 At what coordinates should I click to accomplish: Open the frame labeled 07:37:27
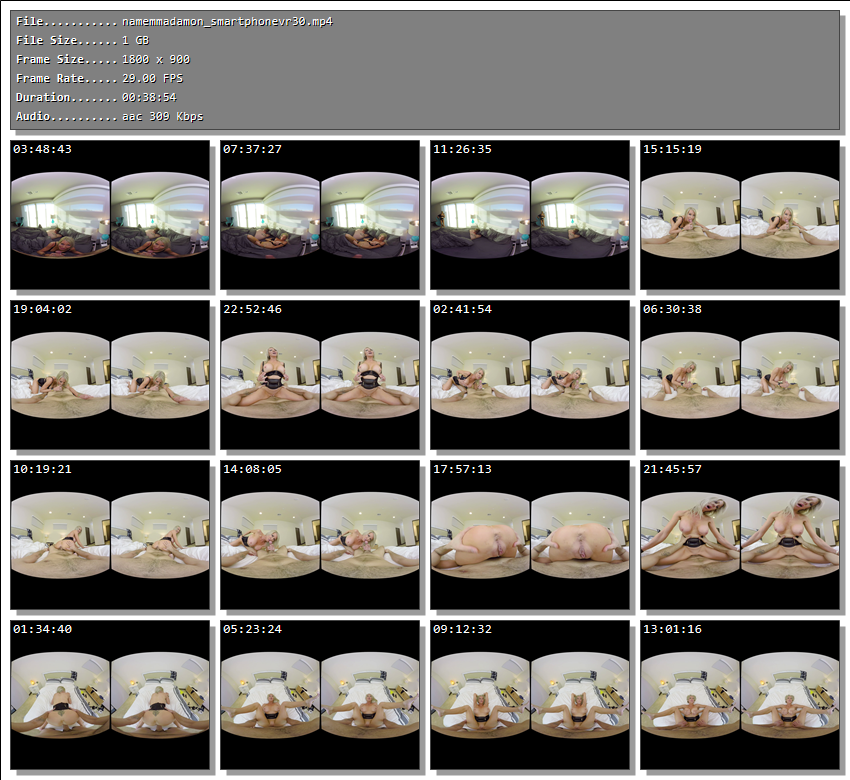[320, 215]
